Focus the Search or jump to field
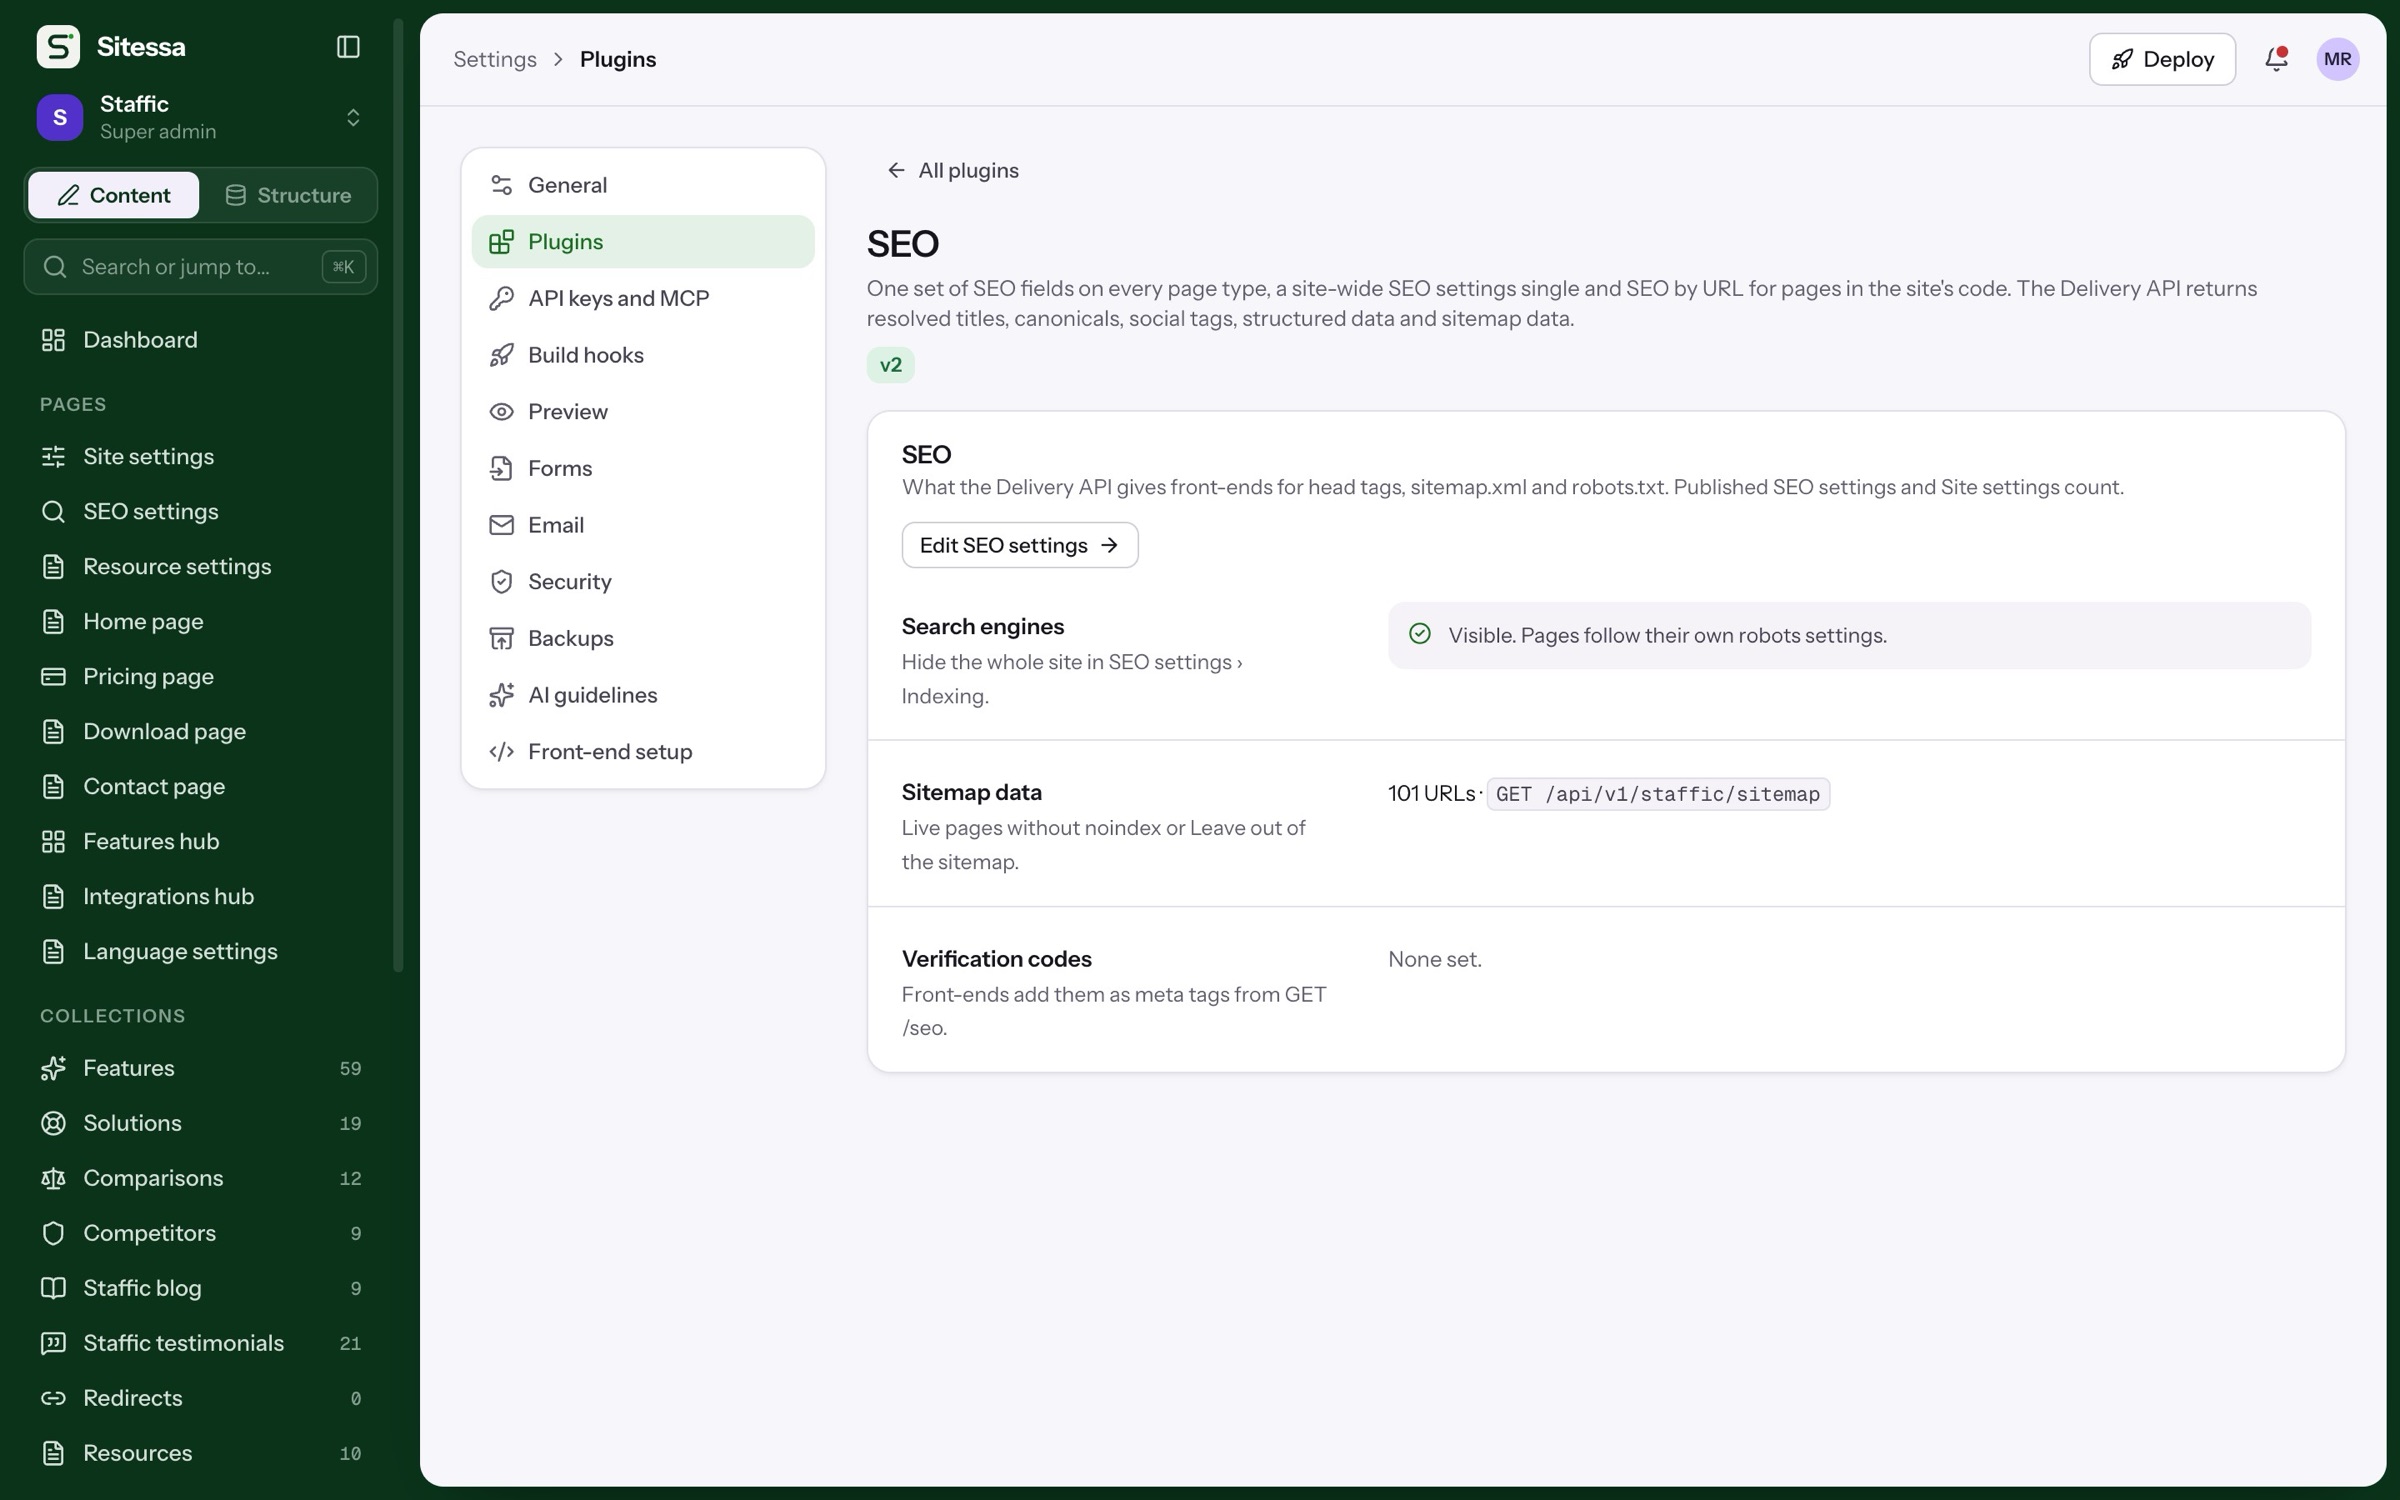The height and width of the screenshot is (1500, 2400). (200, 266)
